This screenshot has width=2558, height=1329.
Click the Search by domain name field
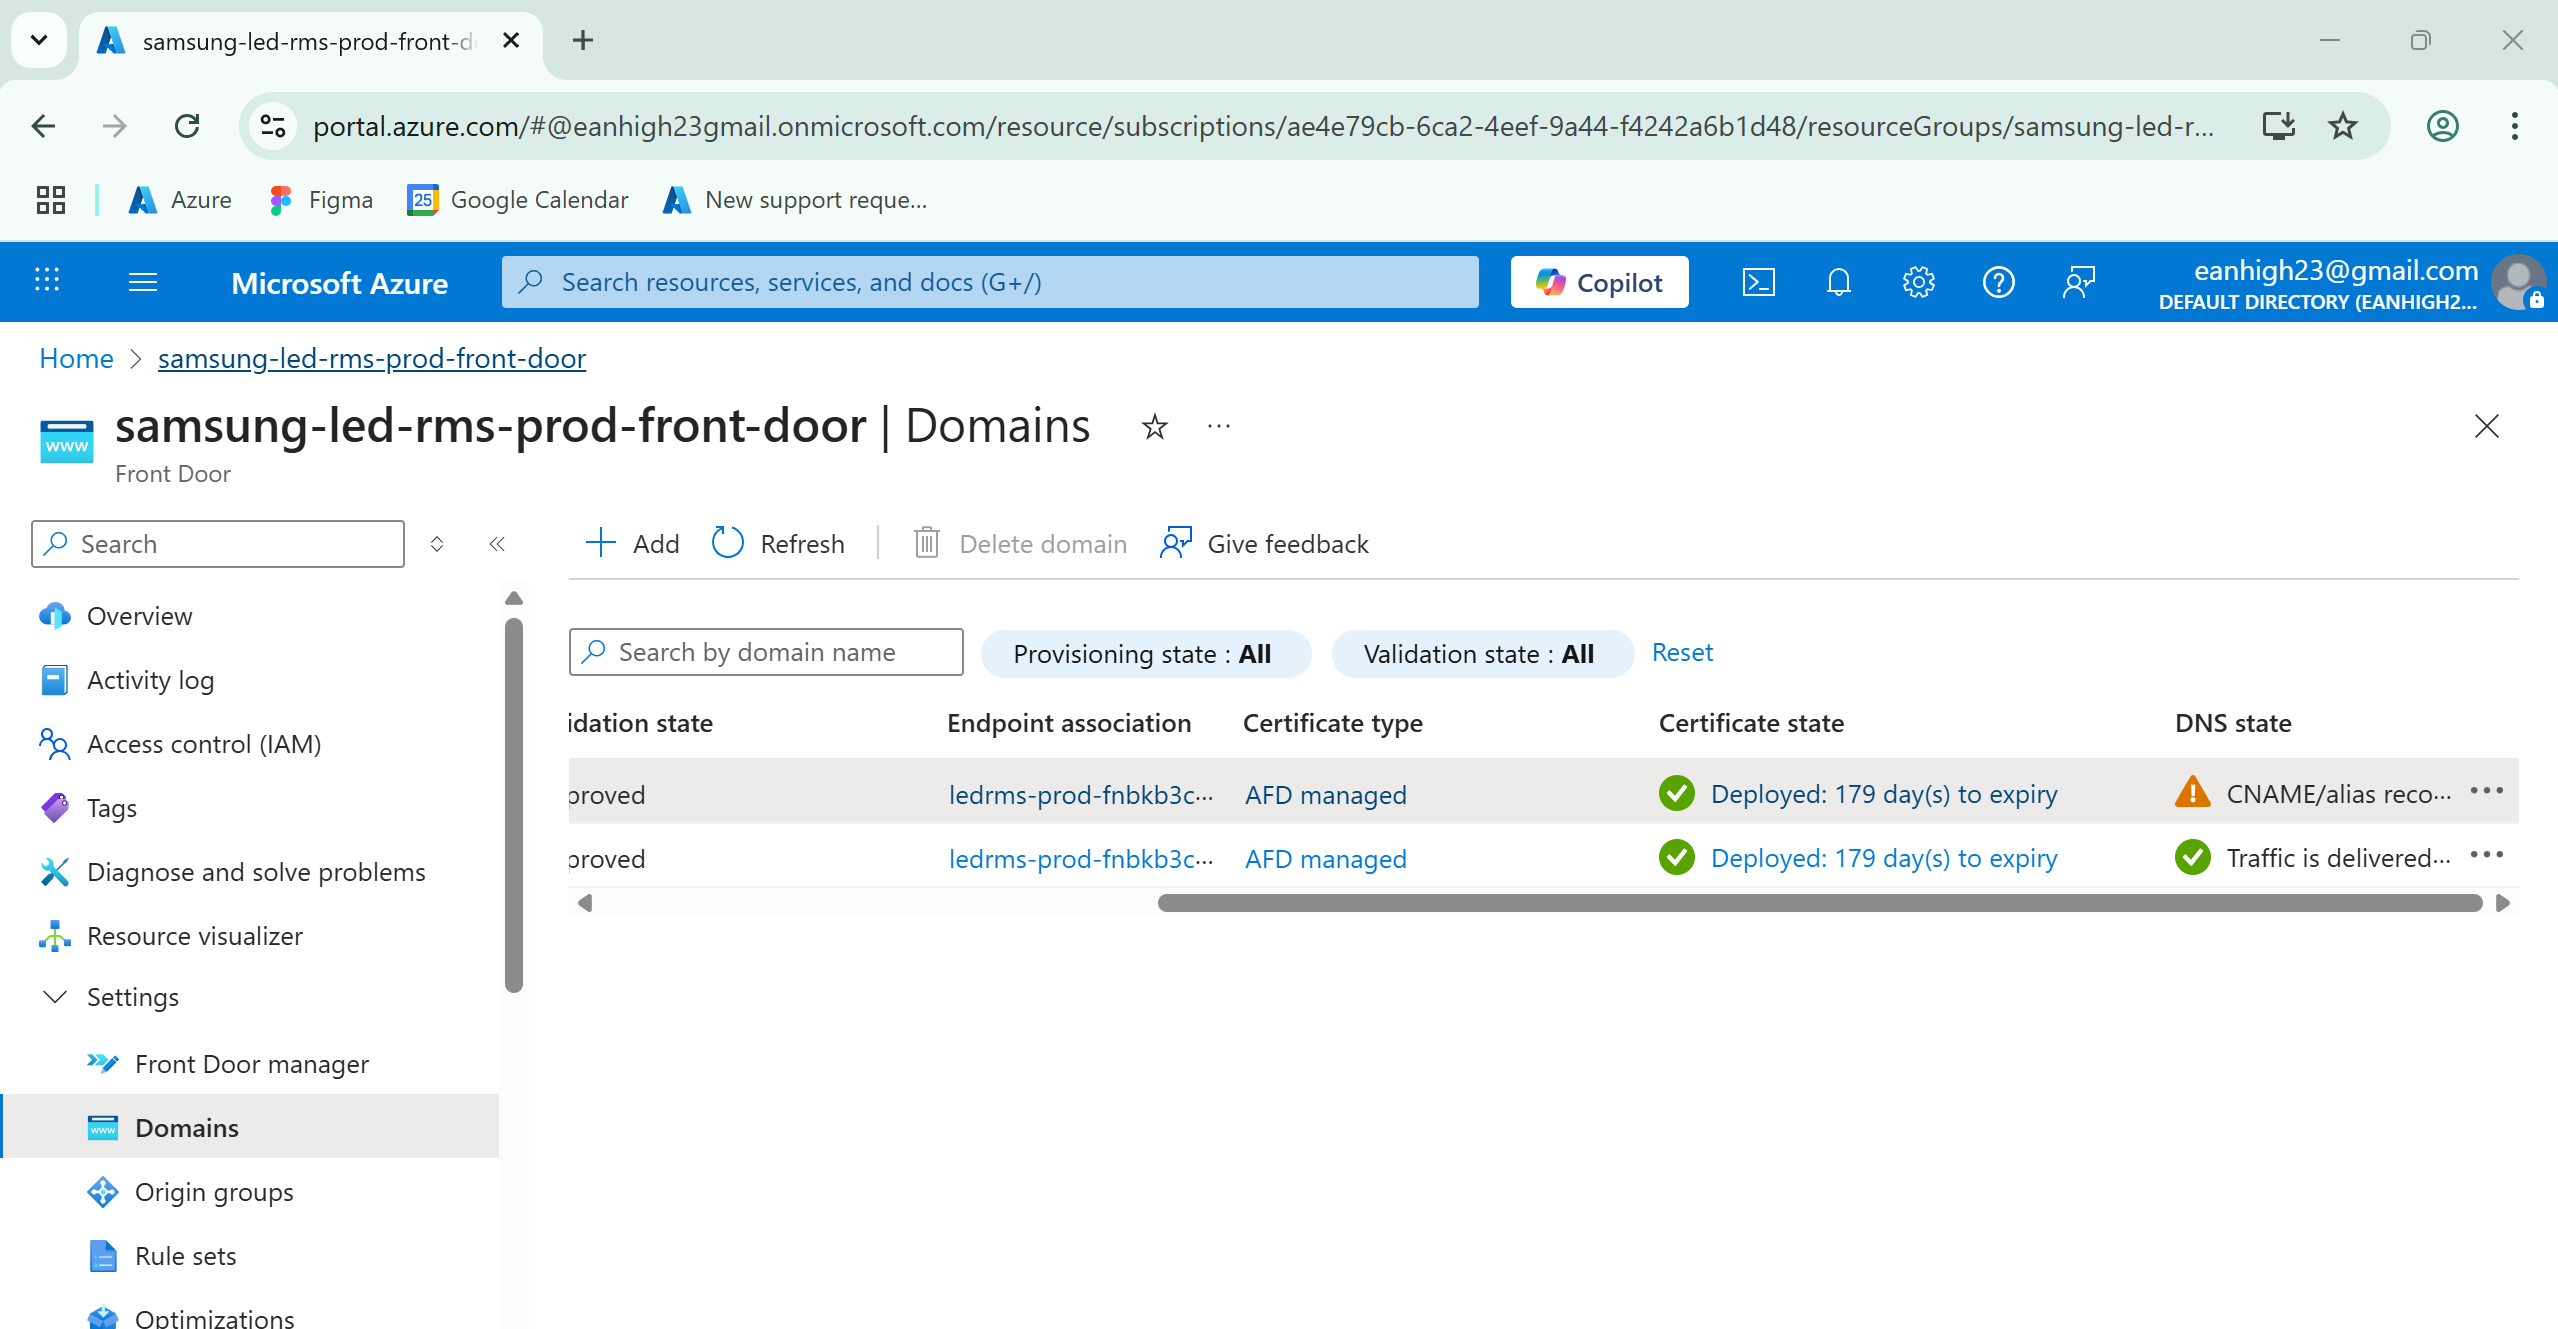click(x=766, y=653)
